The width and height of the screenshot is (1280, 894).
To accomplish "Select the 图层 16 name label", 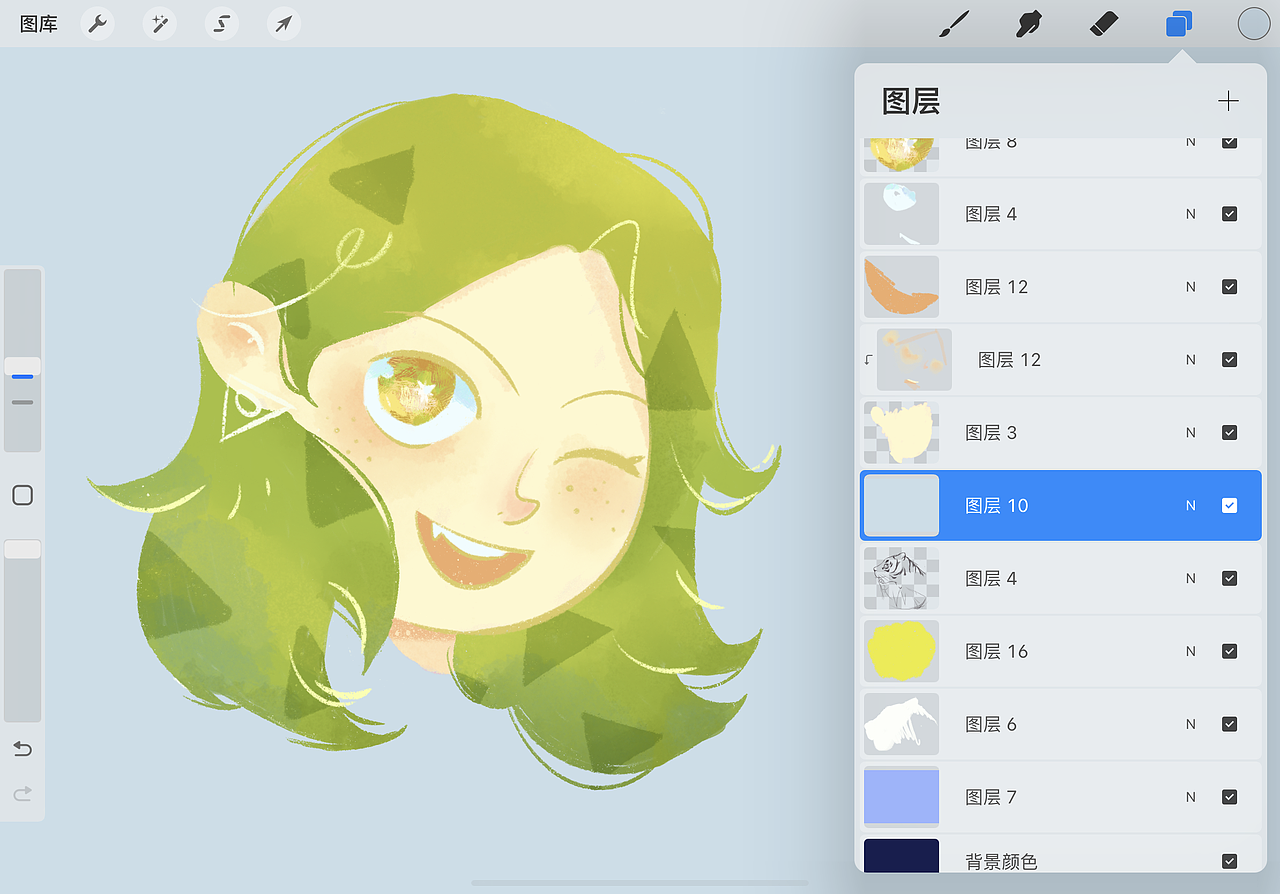I will pos(996,651).
